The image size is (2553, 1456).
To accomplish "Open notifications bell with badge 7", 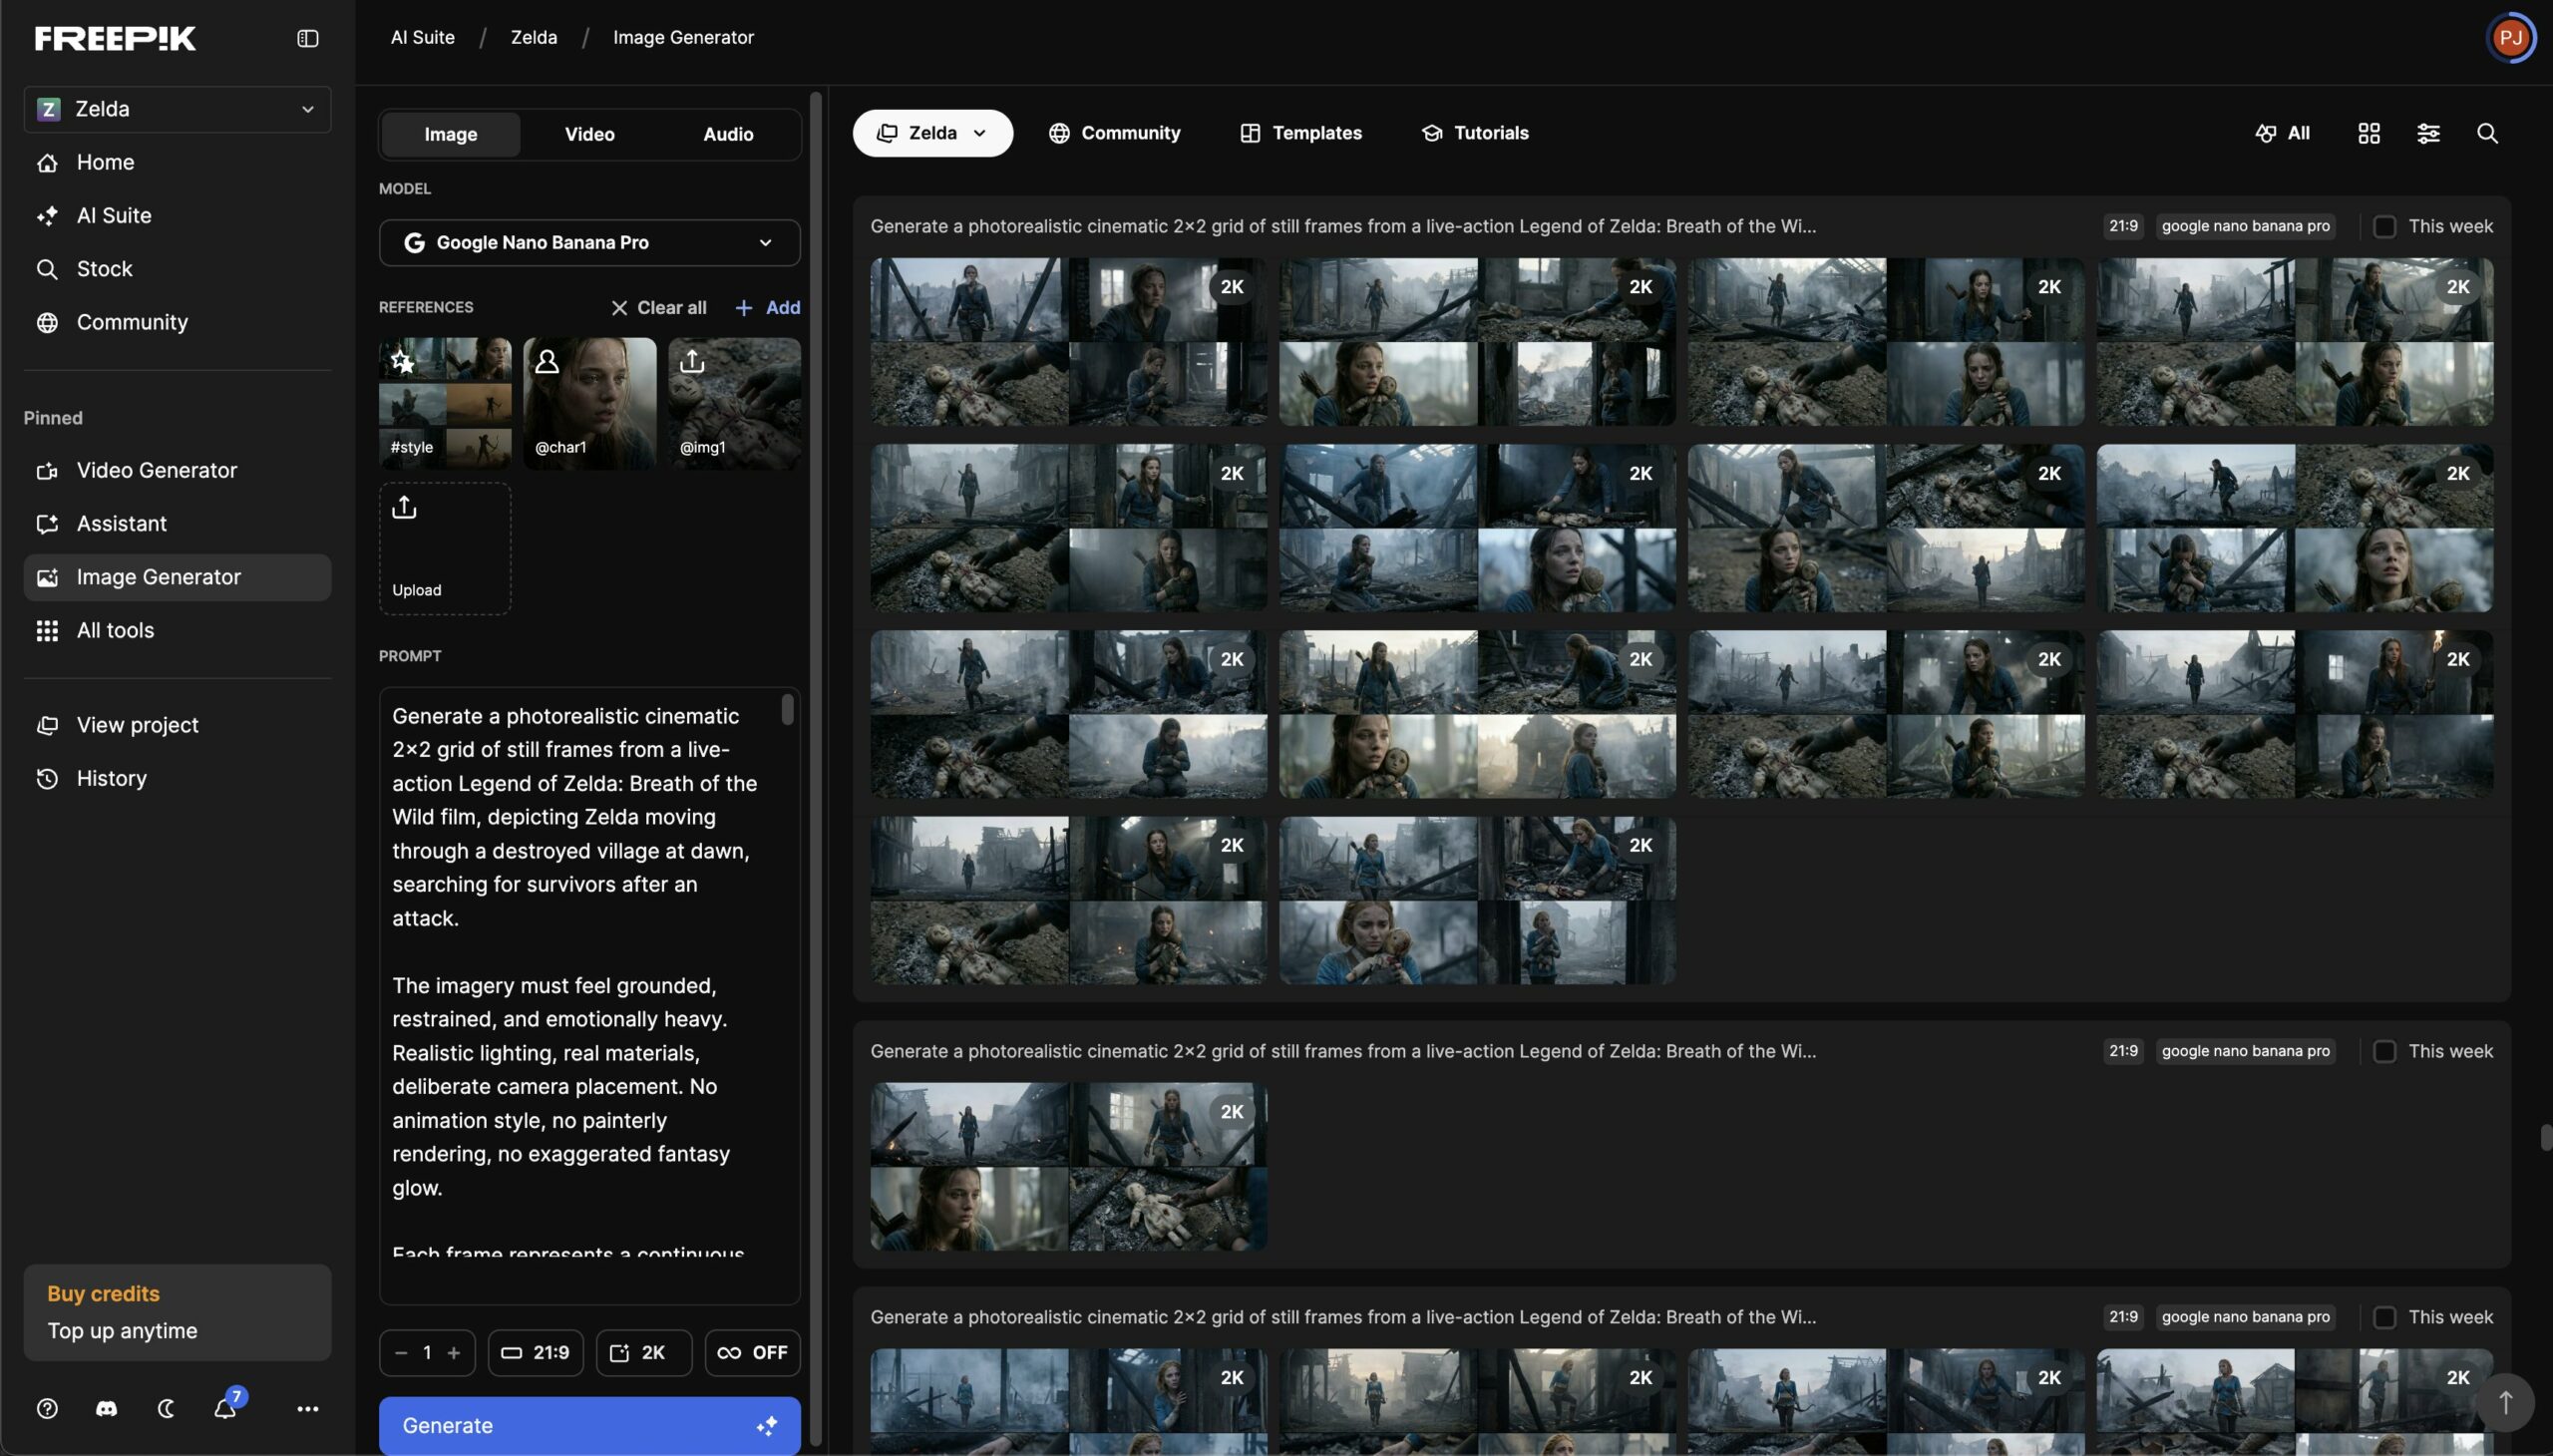I will [x=226, y=1406].
